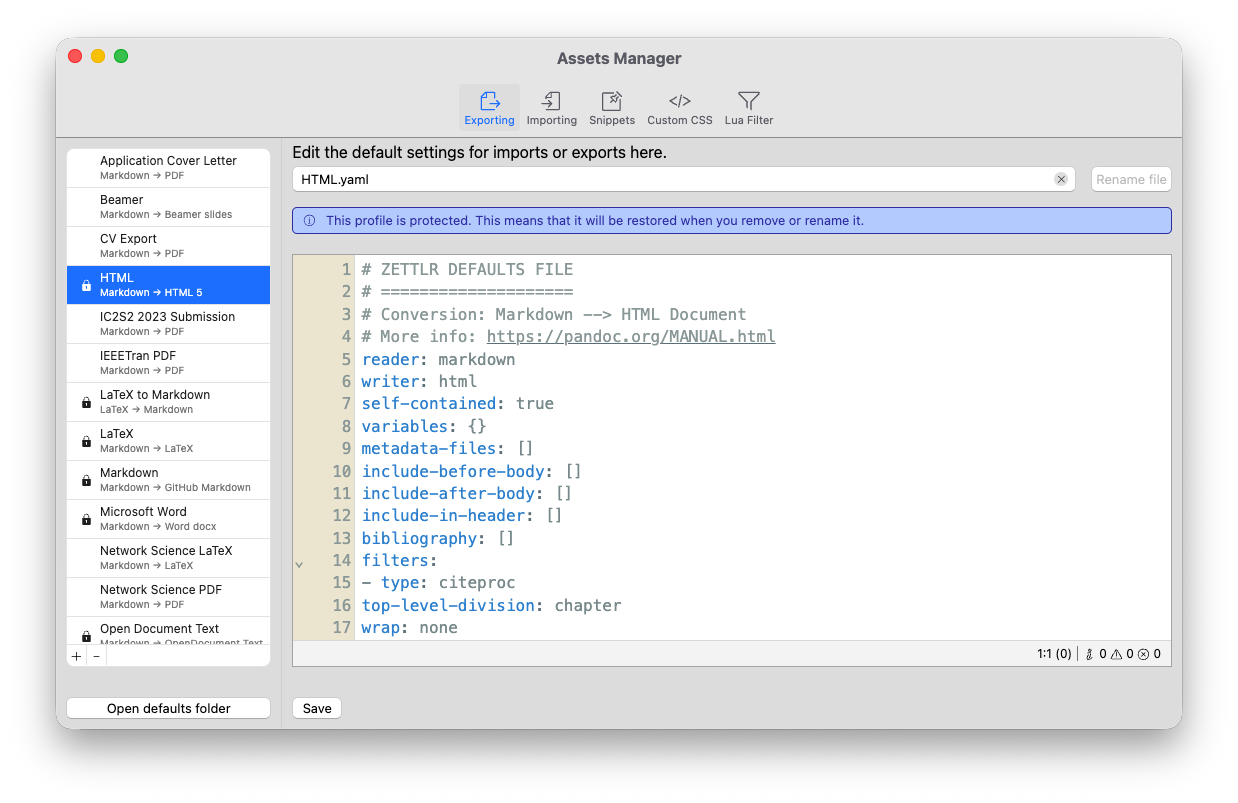Click Open defaults folder
This screenshot has width=1238, height=803.
[x=168, y=708]
